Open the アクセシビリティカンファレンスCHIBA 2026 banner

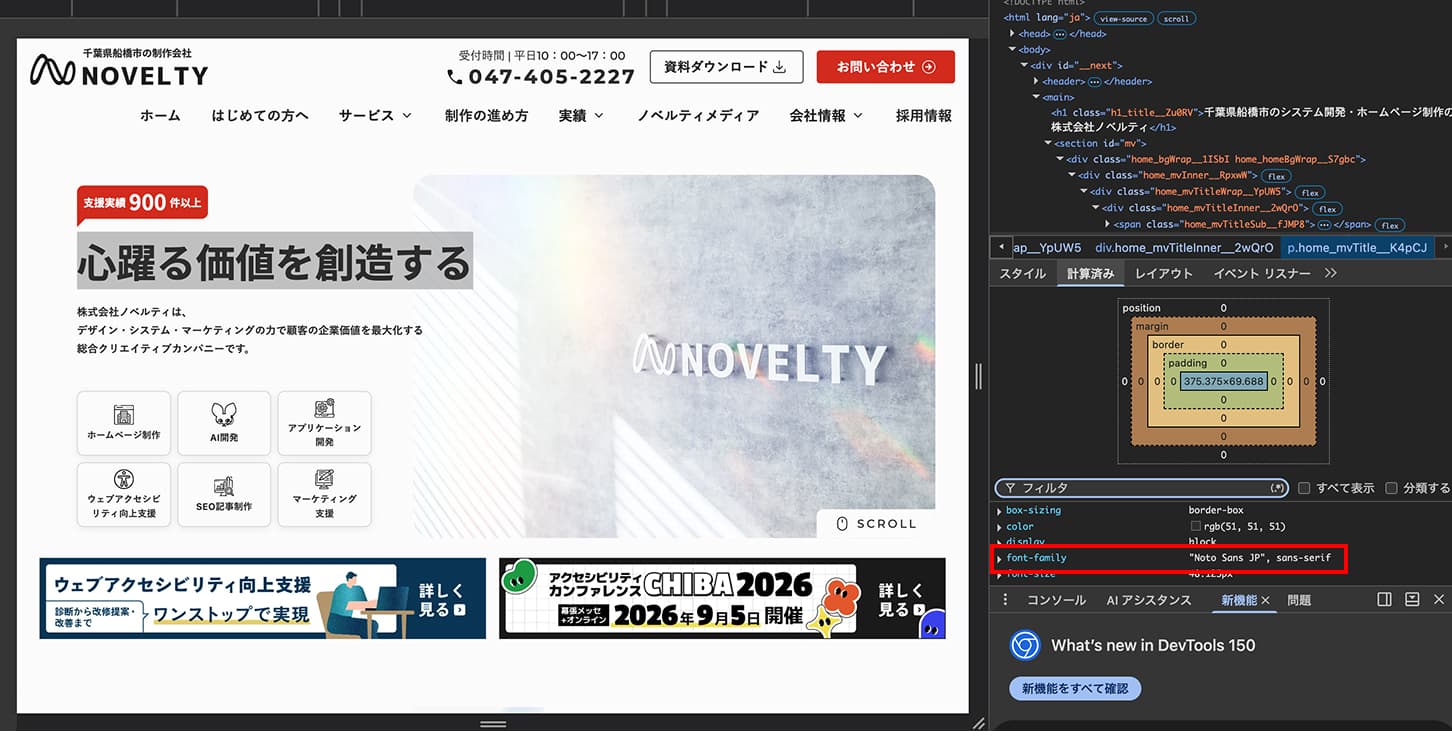pos(722,598)
